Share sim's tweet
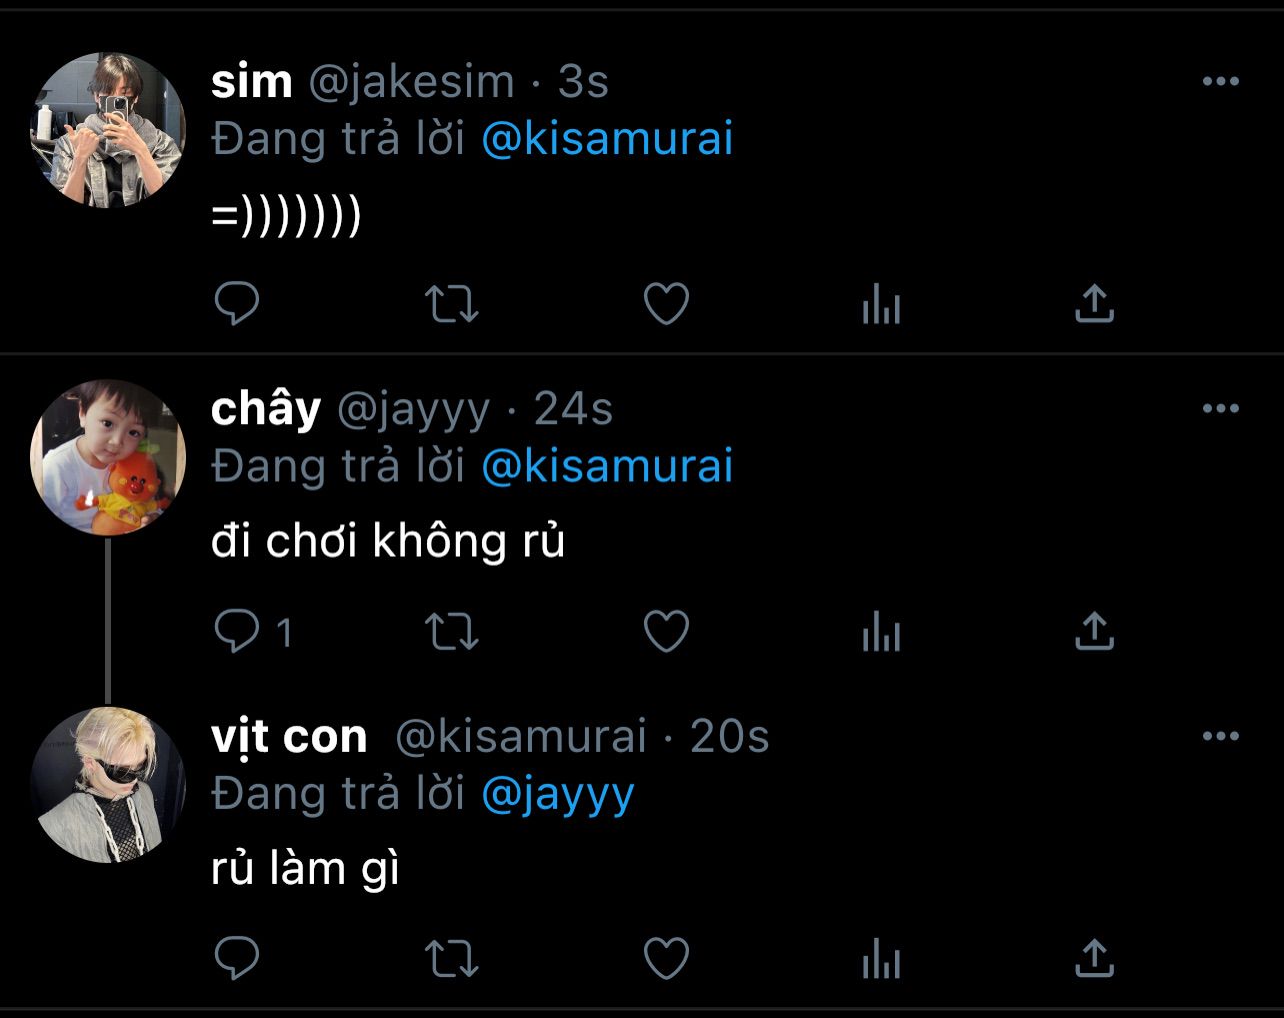 pyautogui.click(x=1094, y=304)
